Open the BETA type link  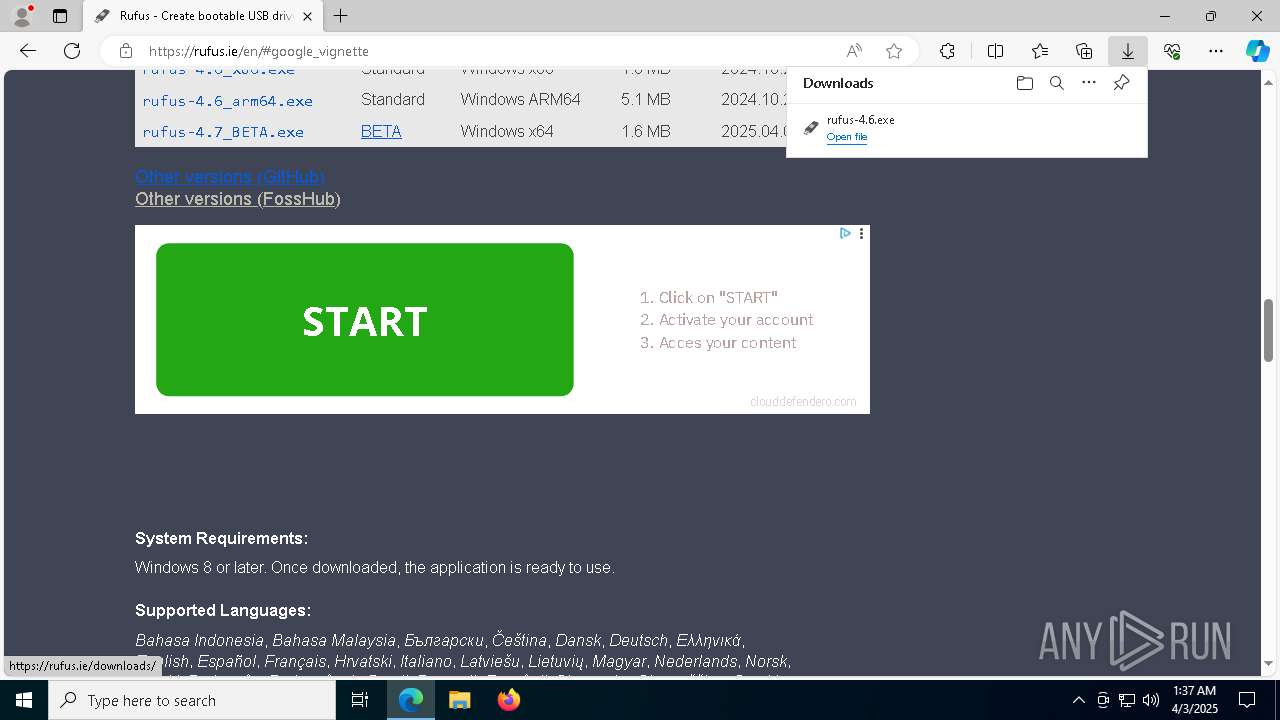coord(381,131)
